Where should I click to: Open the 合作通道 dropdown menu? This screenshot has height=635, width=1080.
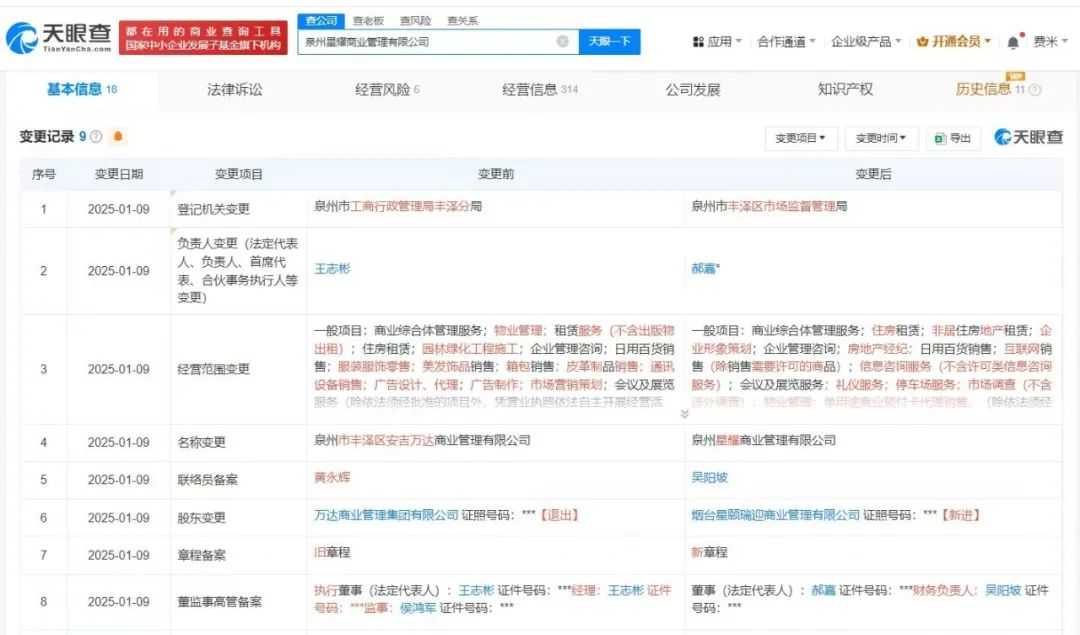(787, 42)
